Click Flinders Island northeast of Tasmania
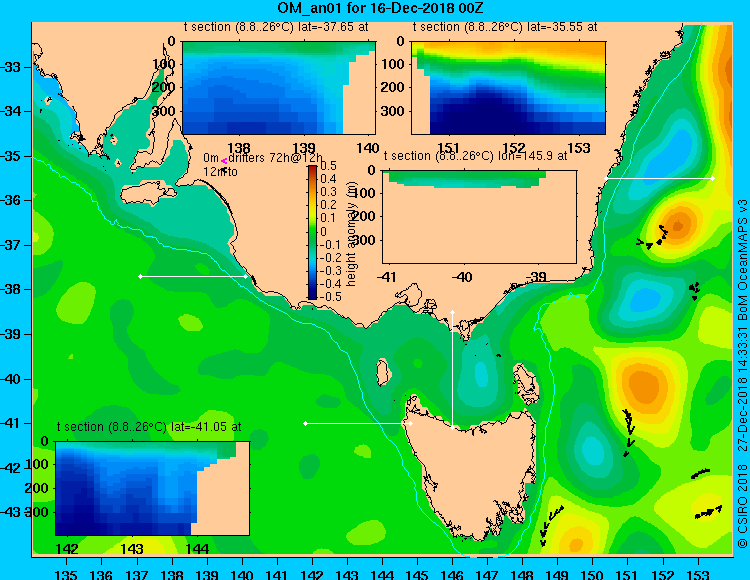 pos(527,383)
